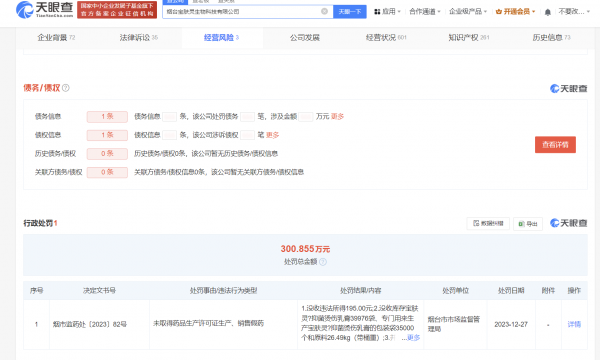Click the 处罚事由/违法行为类型 column header

223,290
